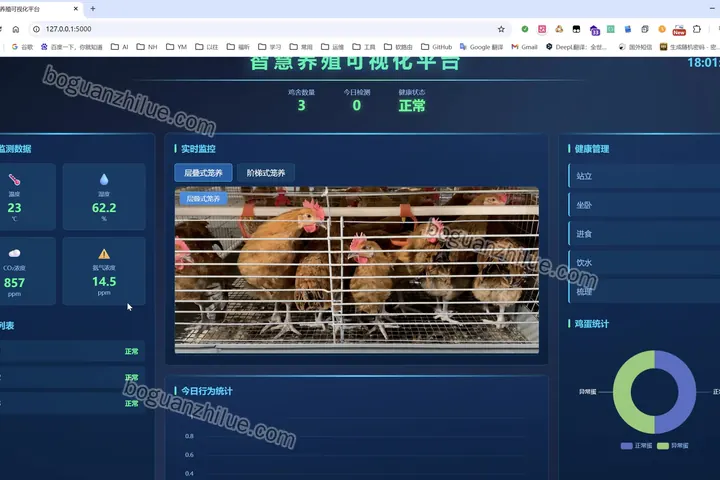This screenshot has width=720, height=480.
Task: Click the browser home icon
Action: [16, 29]
